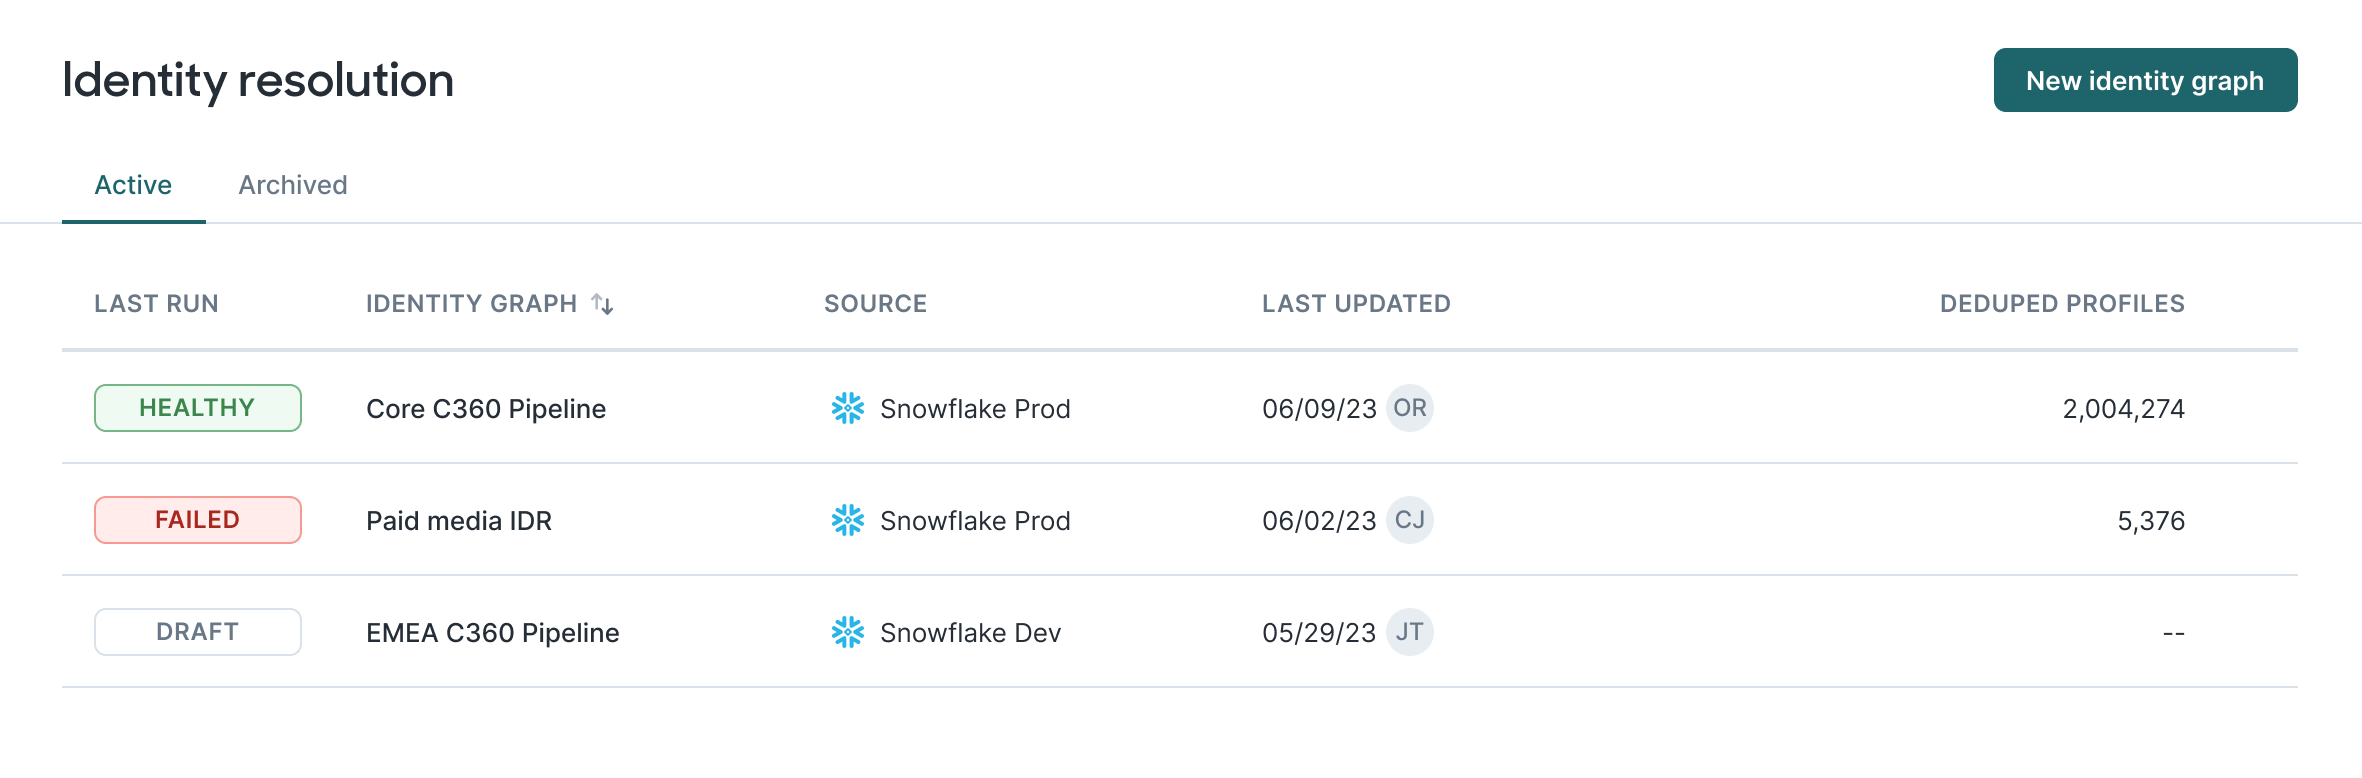
Task: Click the Identity Graph sort arrows icon
Action: (x=602, y=304)
